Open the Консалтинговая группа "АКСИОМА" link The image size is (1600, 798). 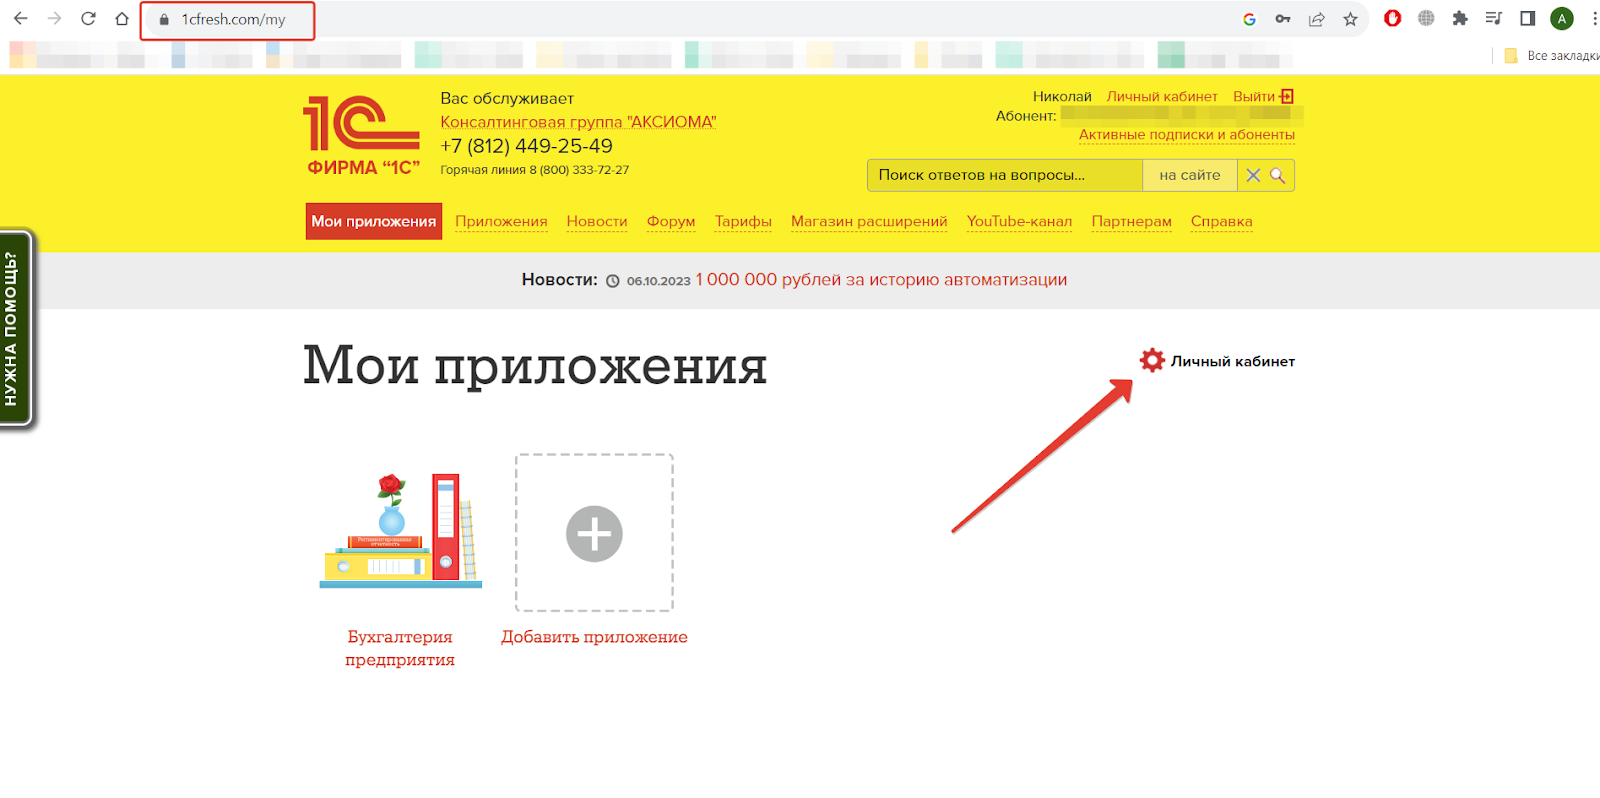tap(578, 122)
